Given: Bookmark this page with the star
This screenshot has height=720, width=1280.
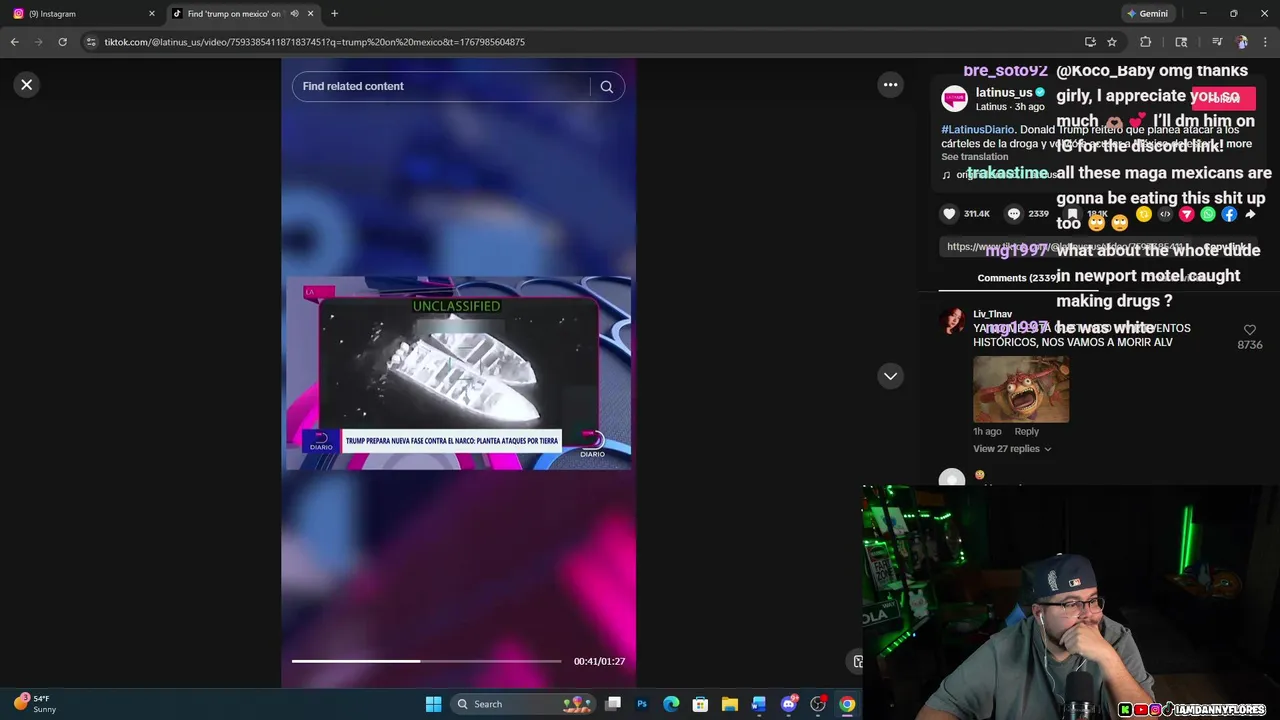Looking at the screenshot, I should click(1112, 42).
